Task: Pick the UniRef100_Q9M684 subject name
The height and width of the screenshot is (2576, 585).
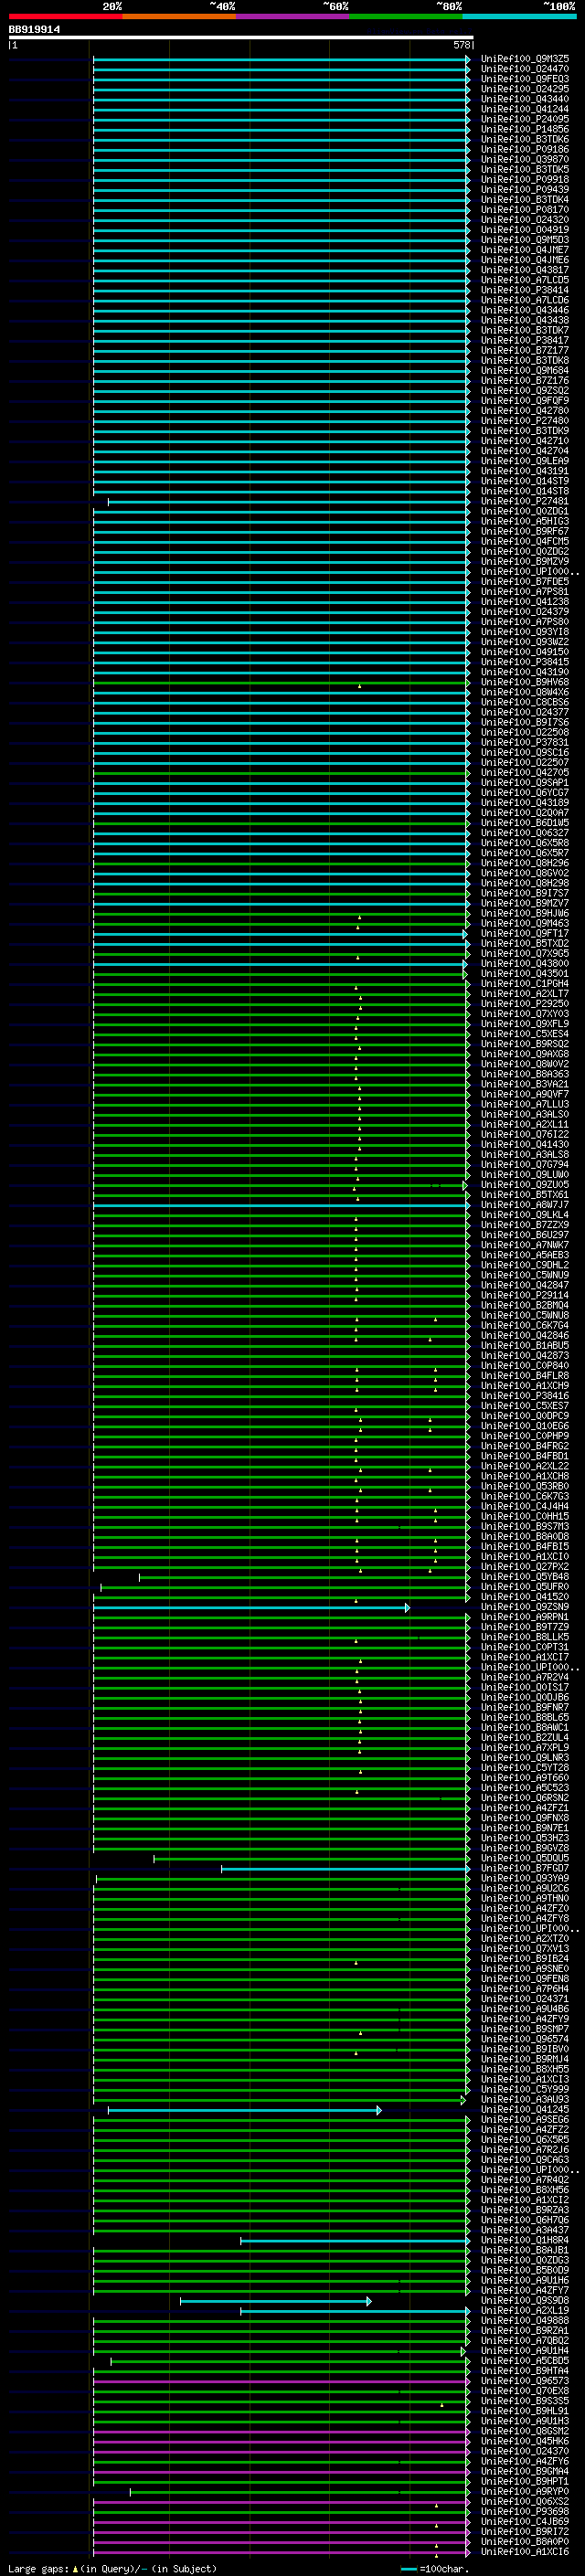Action: coord(525,370)
